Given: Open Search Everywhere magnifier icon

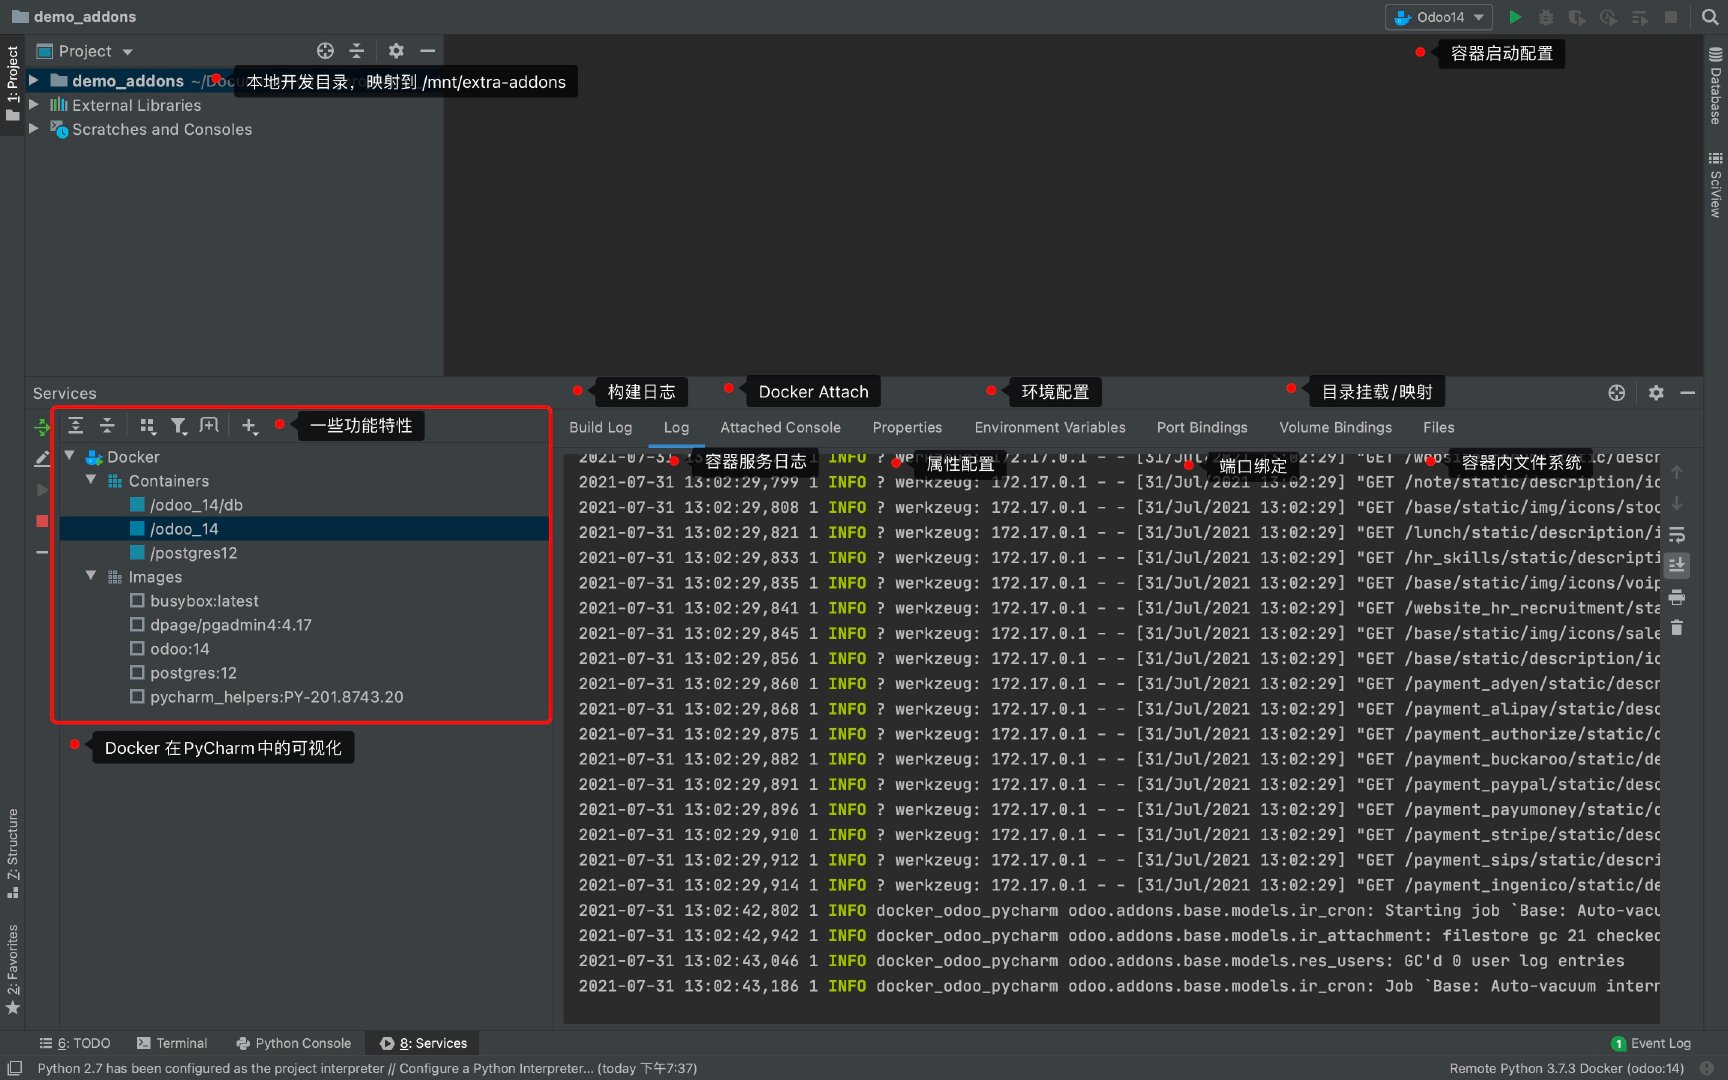Looking at the screenshot, I should (1710, 17).
